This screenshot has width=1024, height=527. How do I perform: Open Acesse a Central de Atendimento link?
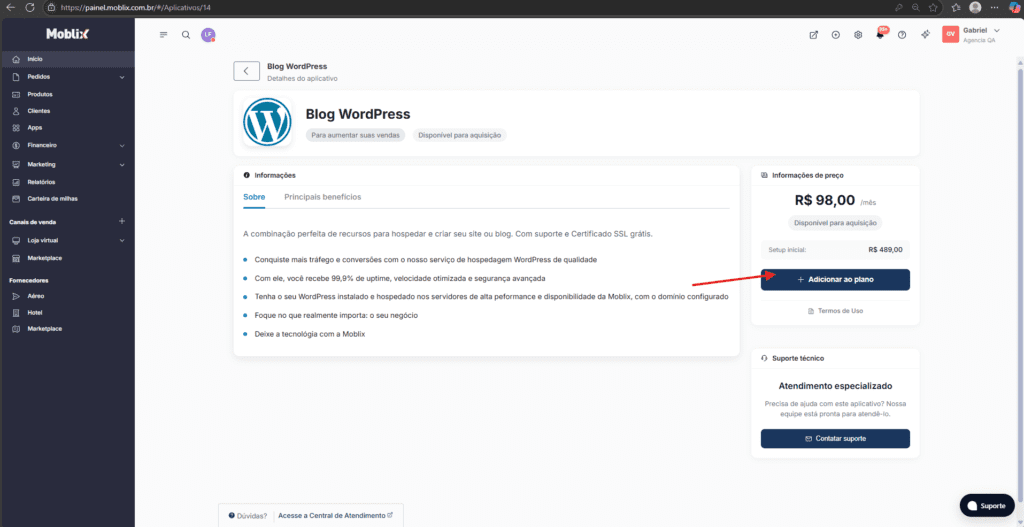[x=335, y=516]
